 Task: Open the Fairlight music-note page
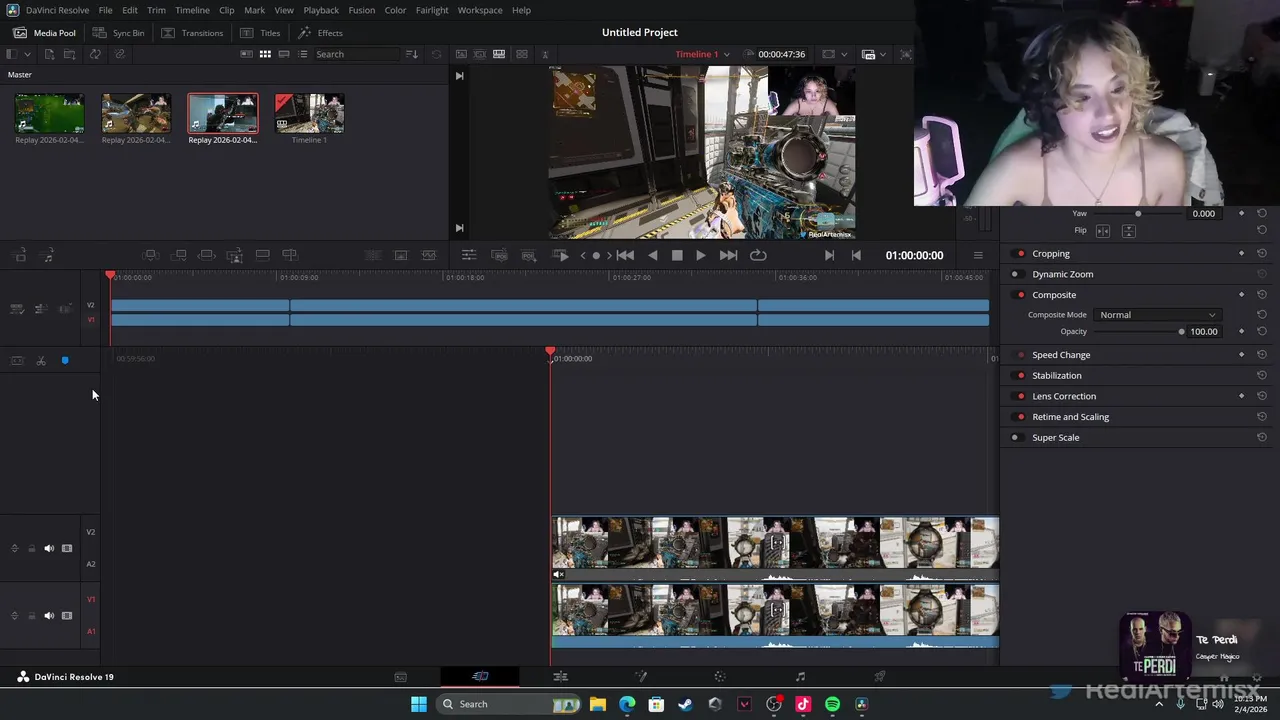pyautogui.click(x=800, y=677)
